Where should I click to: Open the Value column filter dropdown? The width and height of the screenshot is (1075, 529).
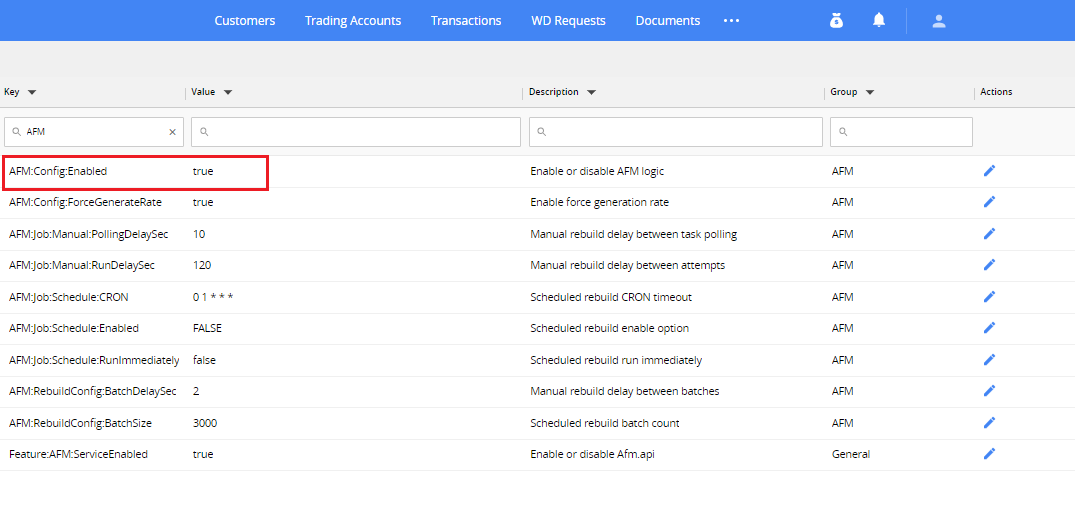pyautogui.click(x=228, y=92)
